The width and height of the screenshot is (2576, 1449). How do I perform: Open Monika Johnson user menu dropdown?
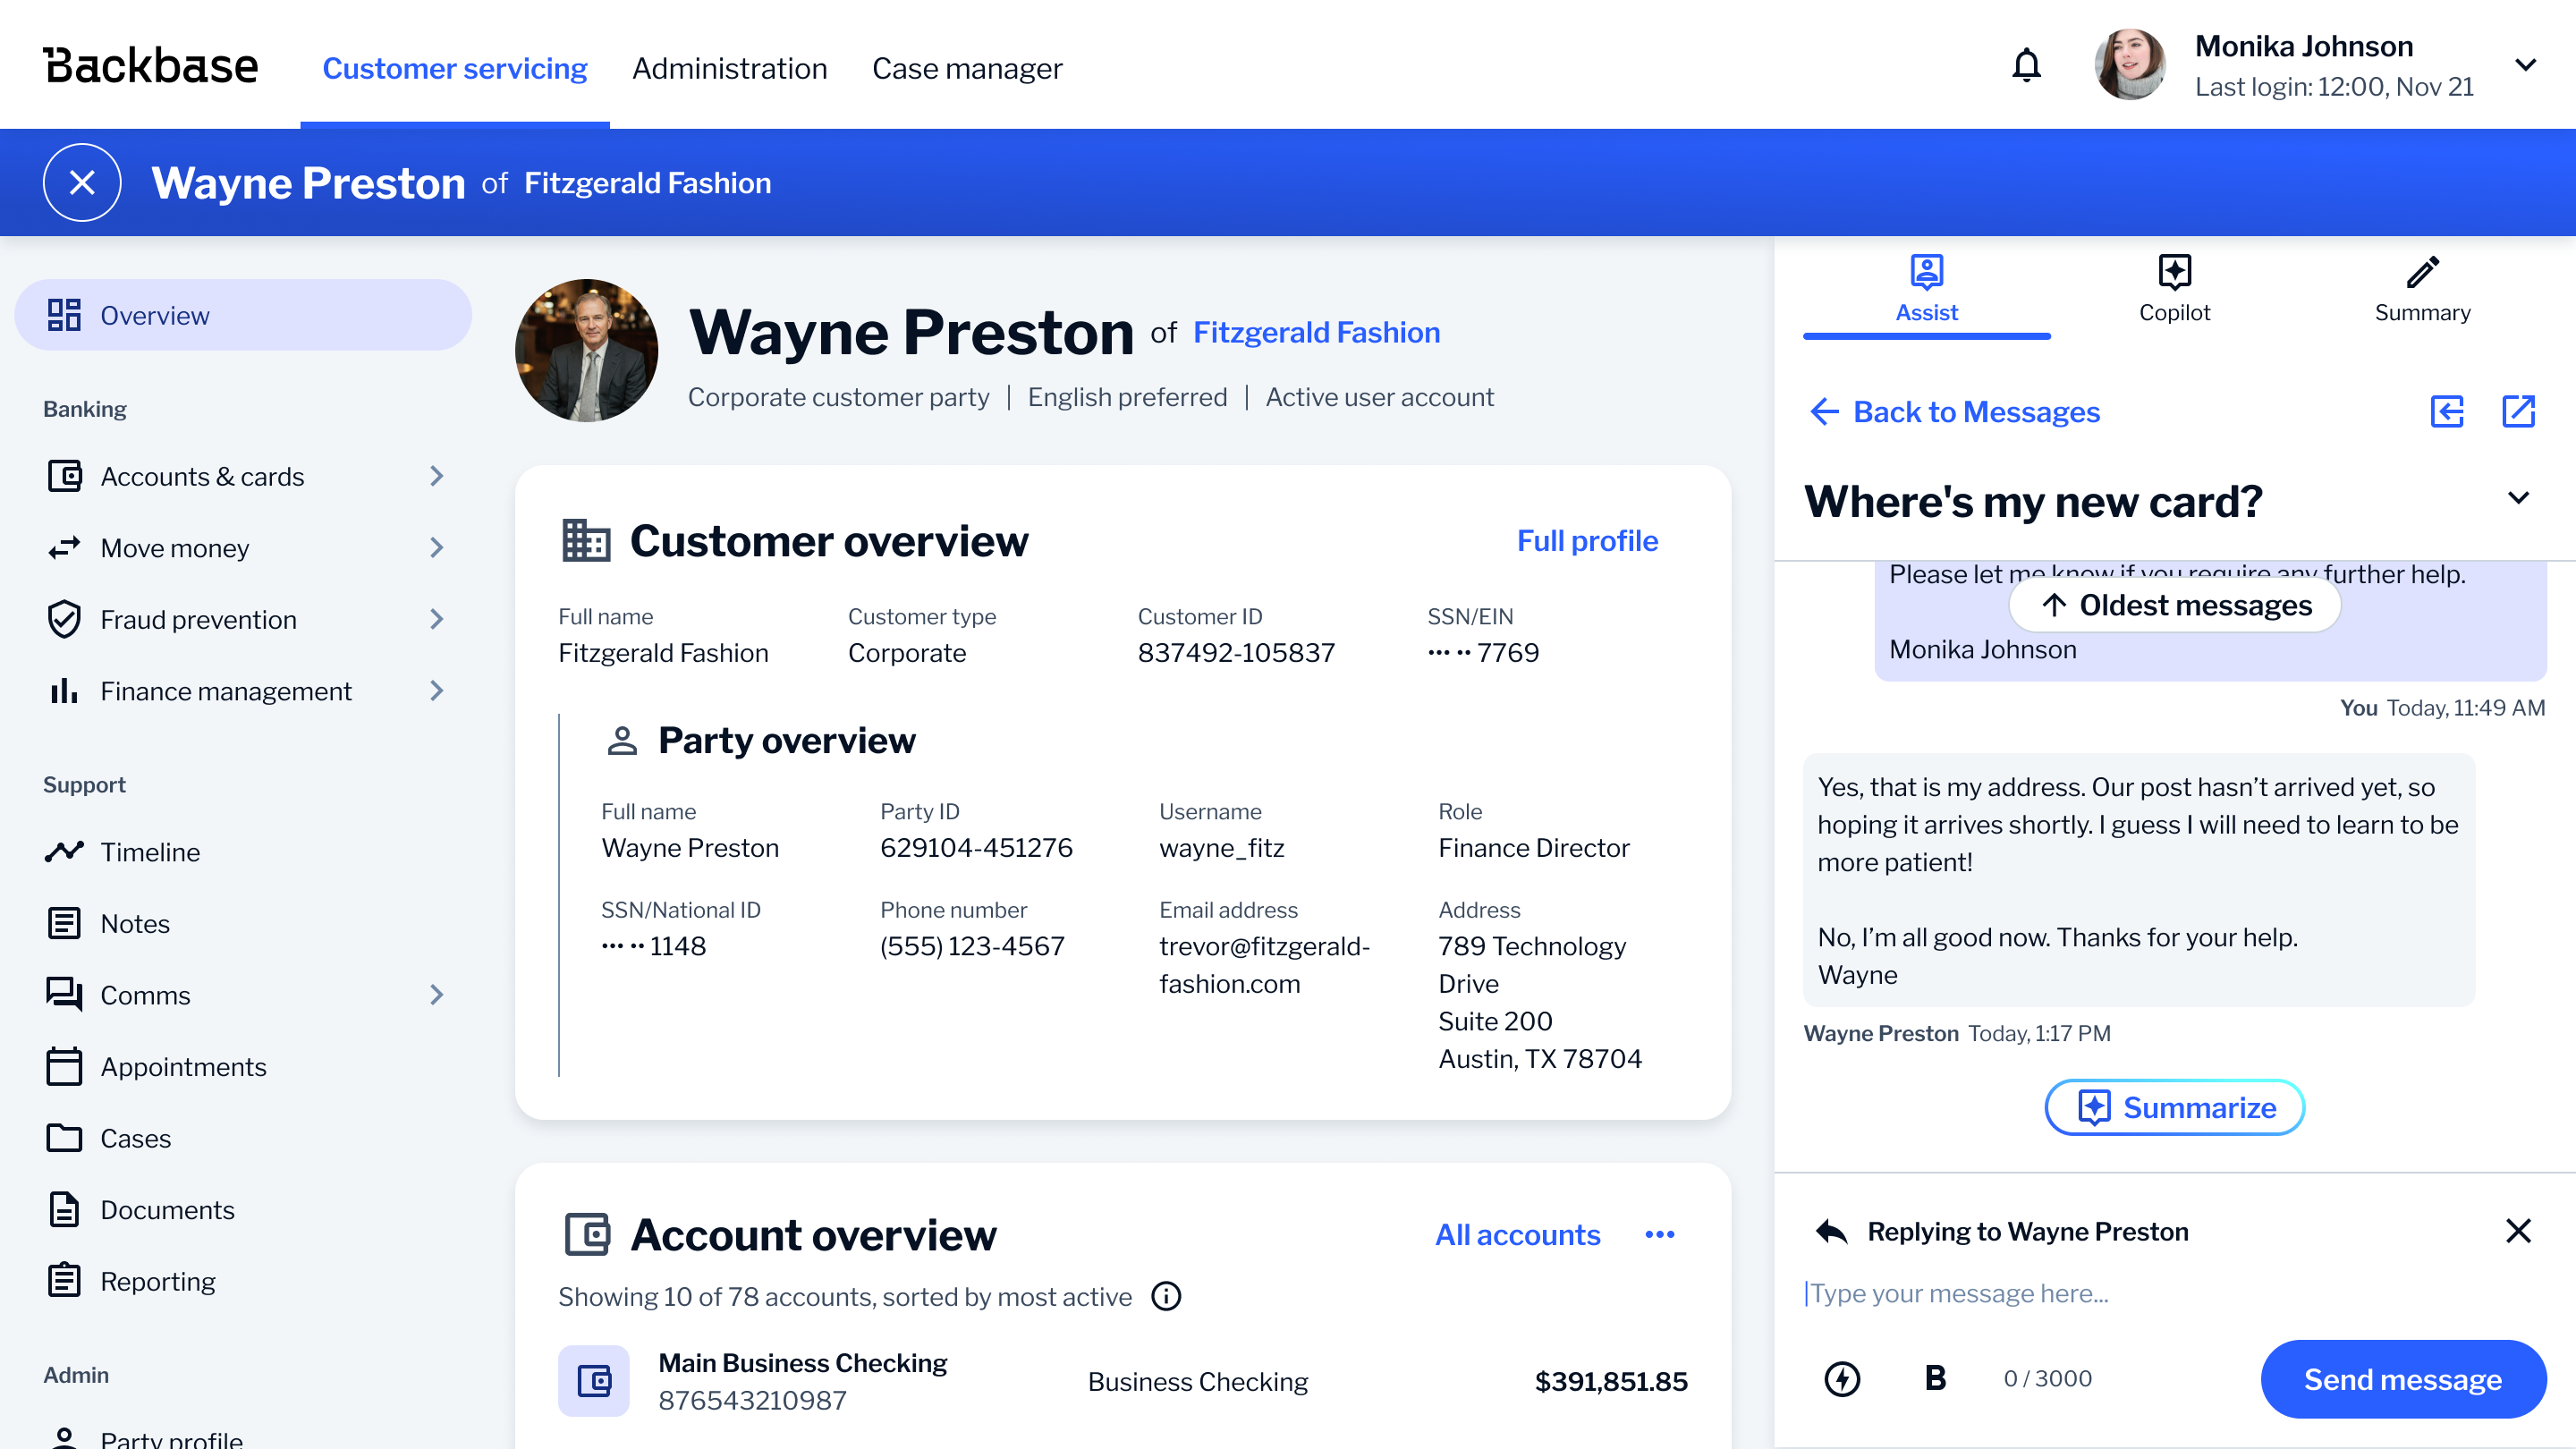tap(2524, 66)
